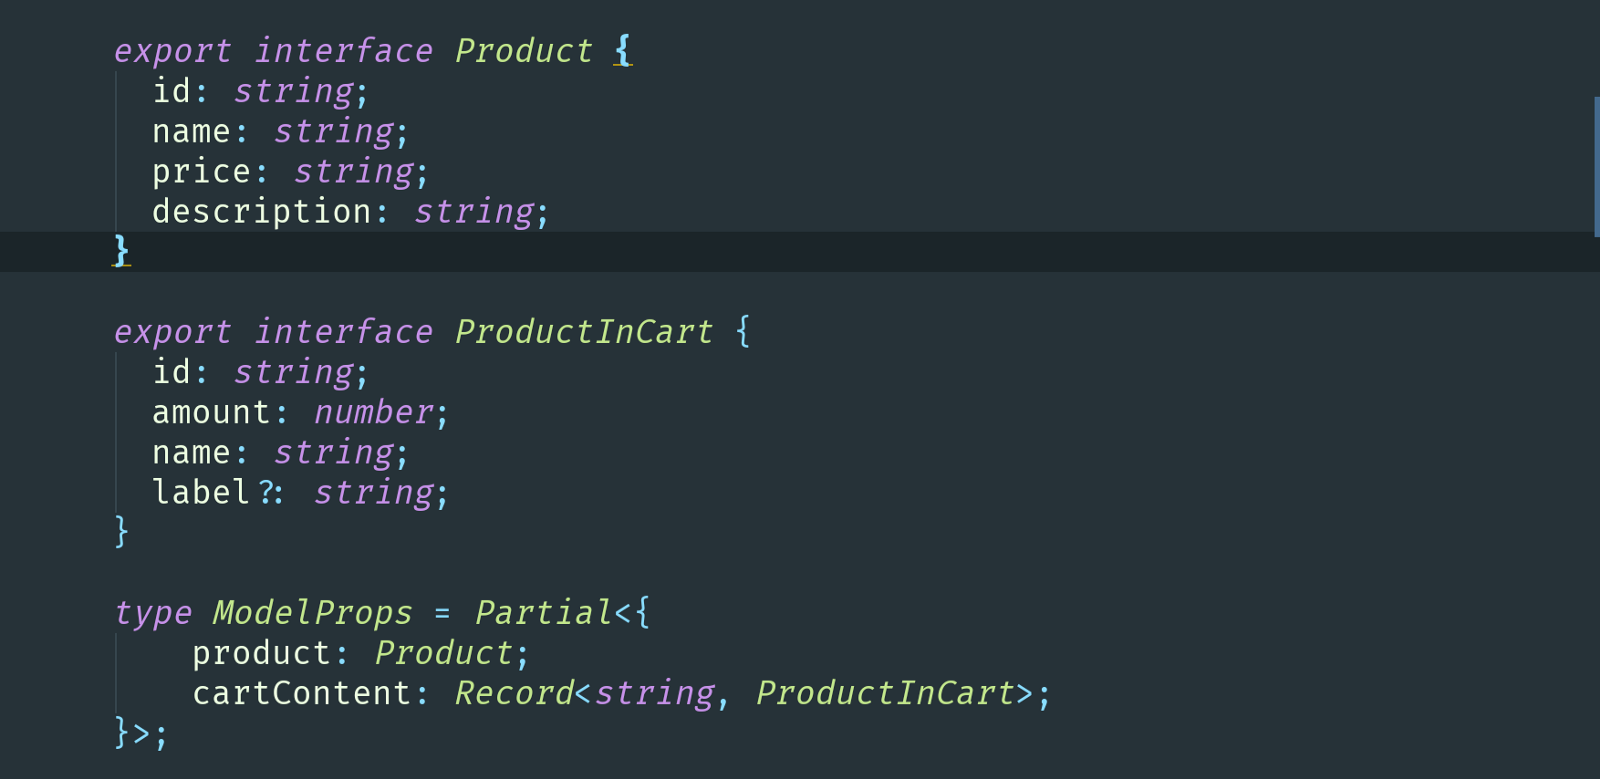
Task: Click the cartContent property name
Action: click(302, 693)
